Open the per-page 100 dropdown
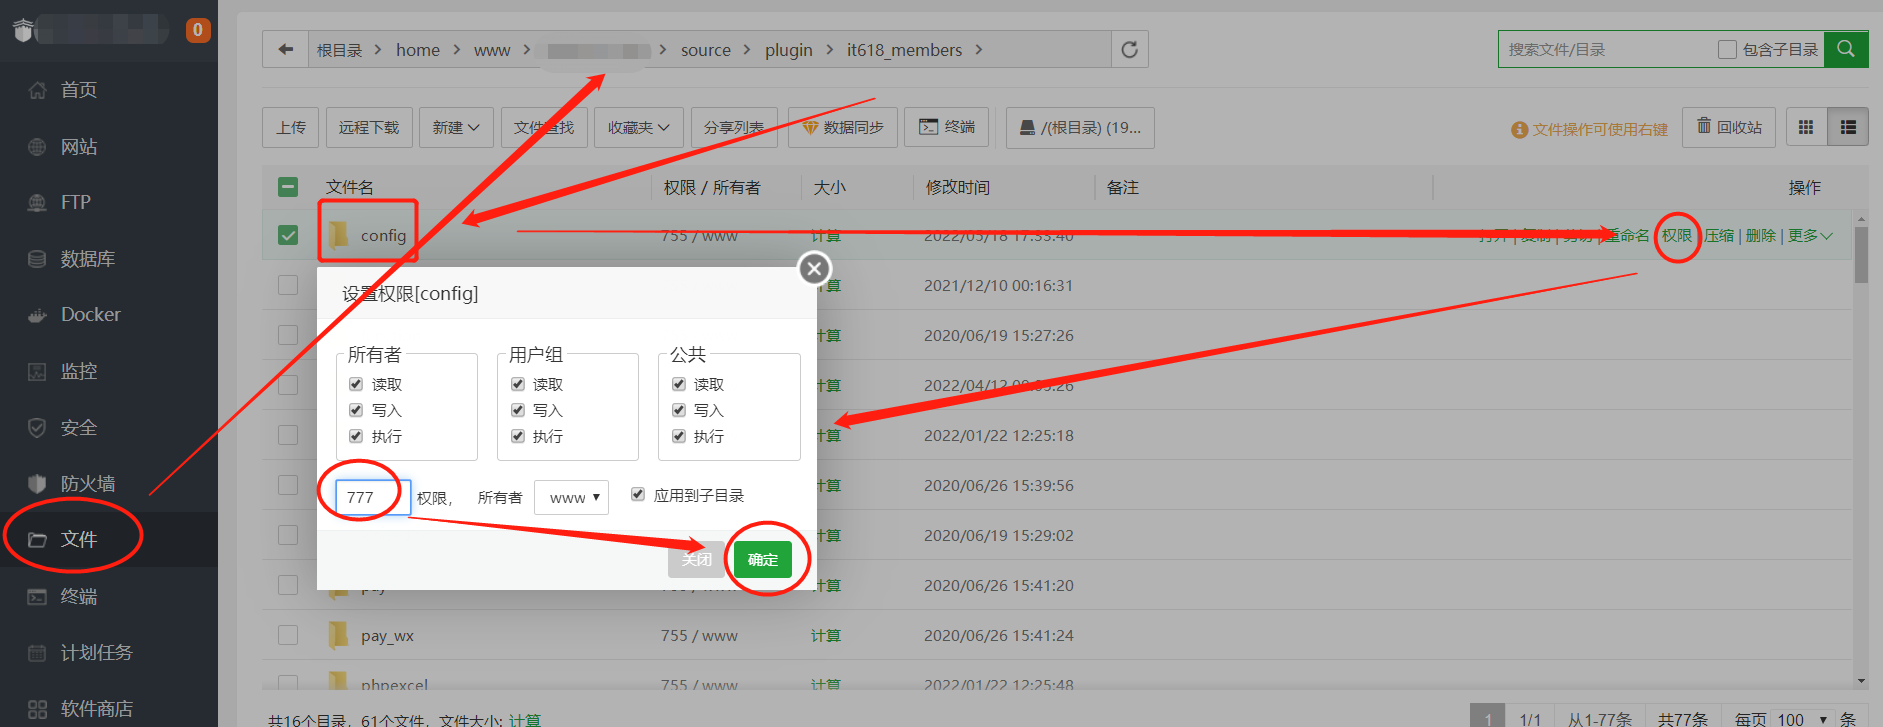The height and width of the screenshot is (727, 1883). coord(1803,719)
